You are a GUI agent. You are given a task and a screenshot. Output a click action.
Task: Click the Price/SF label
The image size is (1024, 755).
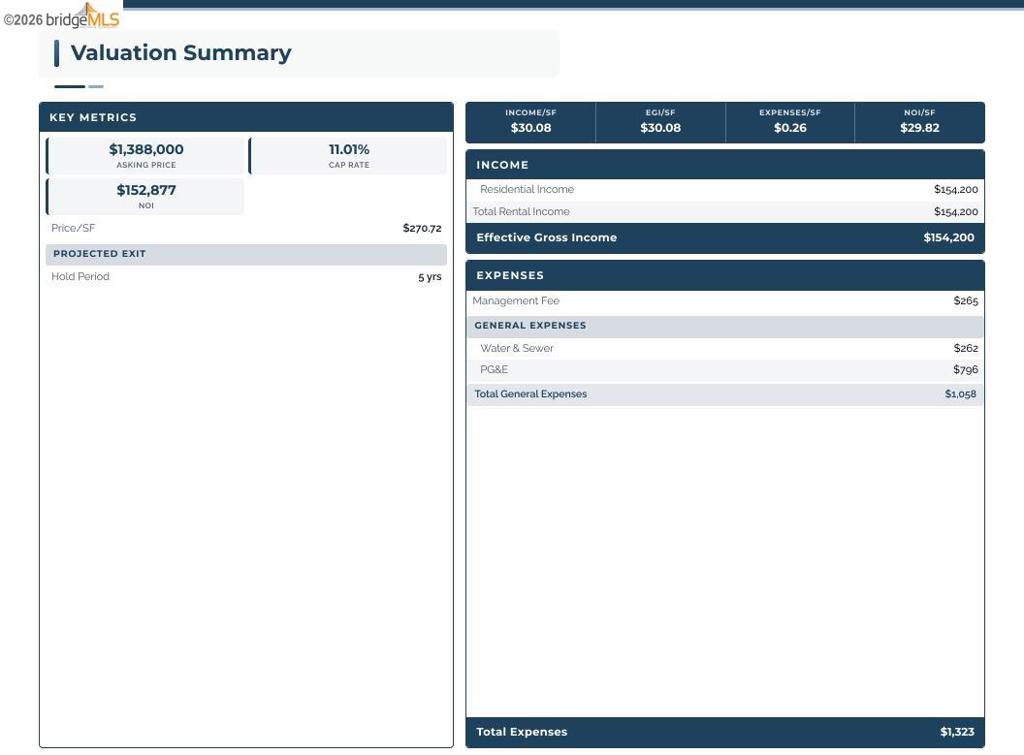[73, 228]
